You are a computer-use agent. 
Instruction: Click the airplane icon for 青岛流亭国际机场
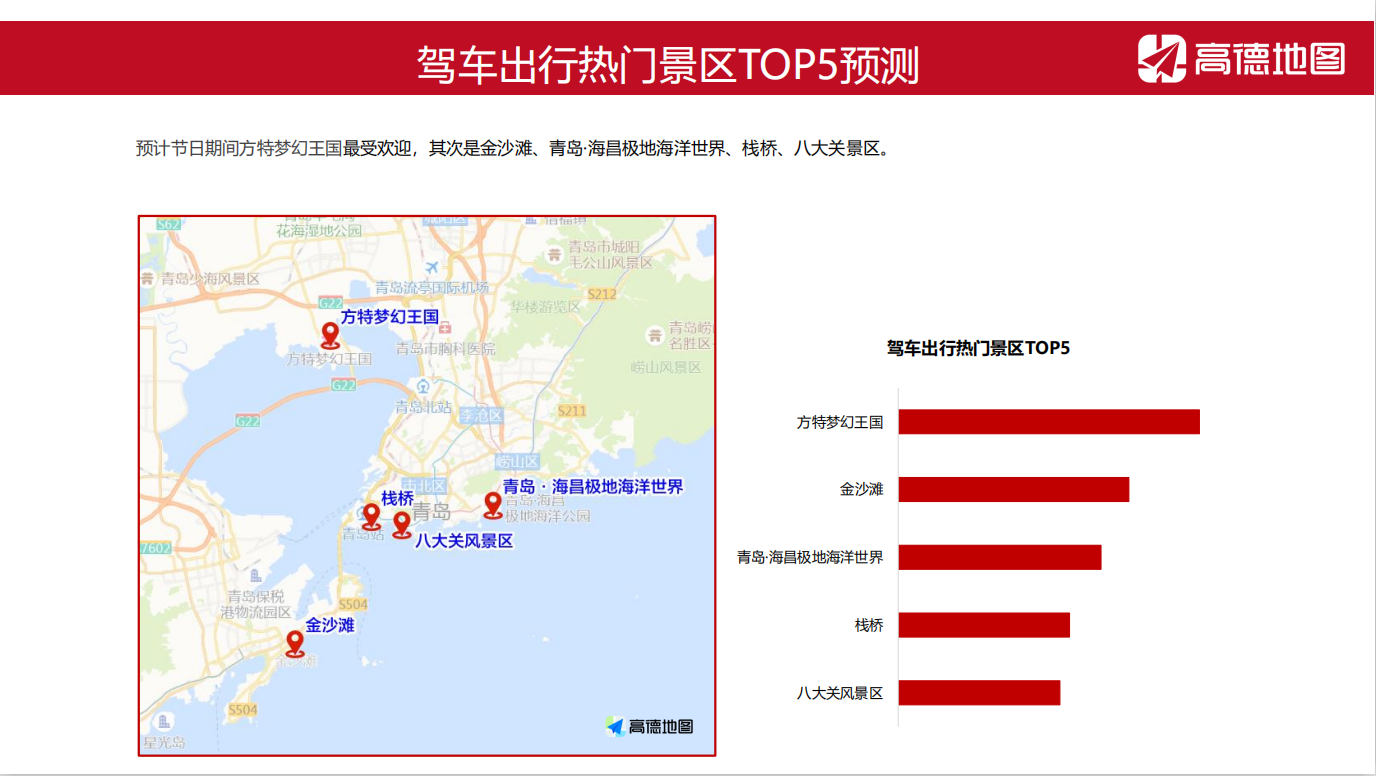(x=432, y=268)
